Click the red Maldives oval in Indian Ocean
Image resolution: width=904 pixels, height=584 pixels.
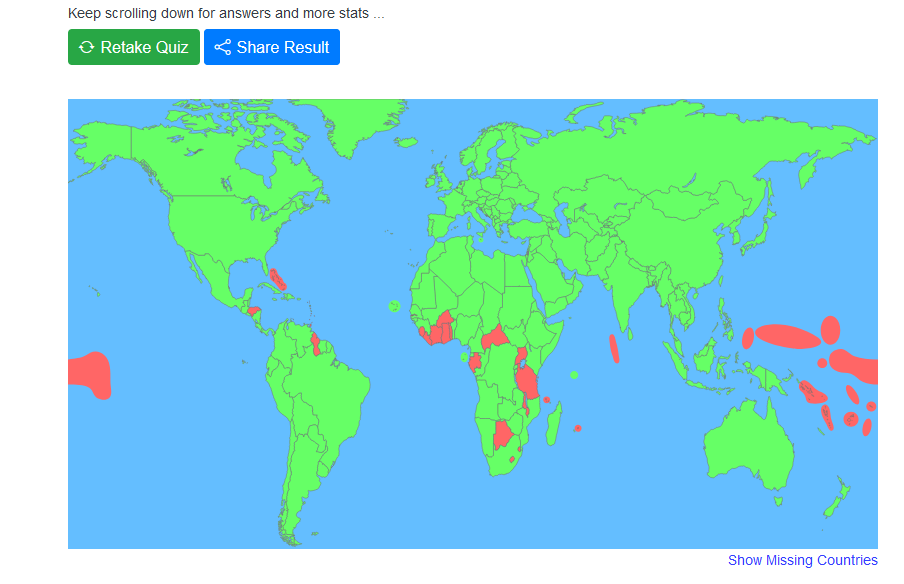point(615,348)
